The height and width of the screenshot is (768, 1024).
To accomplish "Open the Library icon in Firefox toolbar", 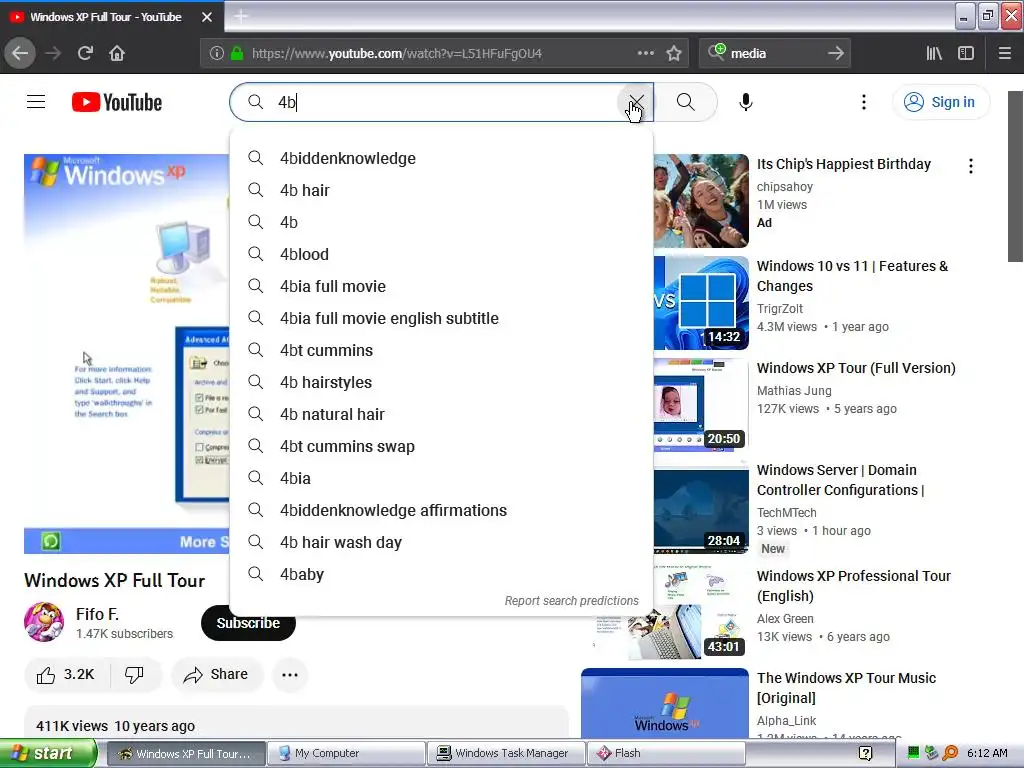I will tap(935, 54).
